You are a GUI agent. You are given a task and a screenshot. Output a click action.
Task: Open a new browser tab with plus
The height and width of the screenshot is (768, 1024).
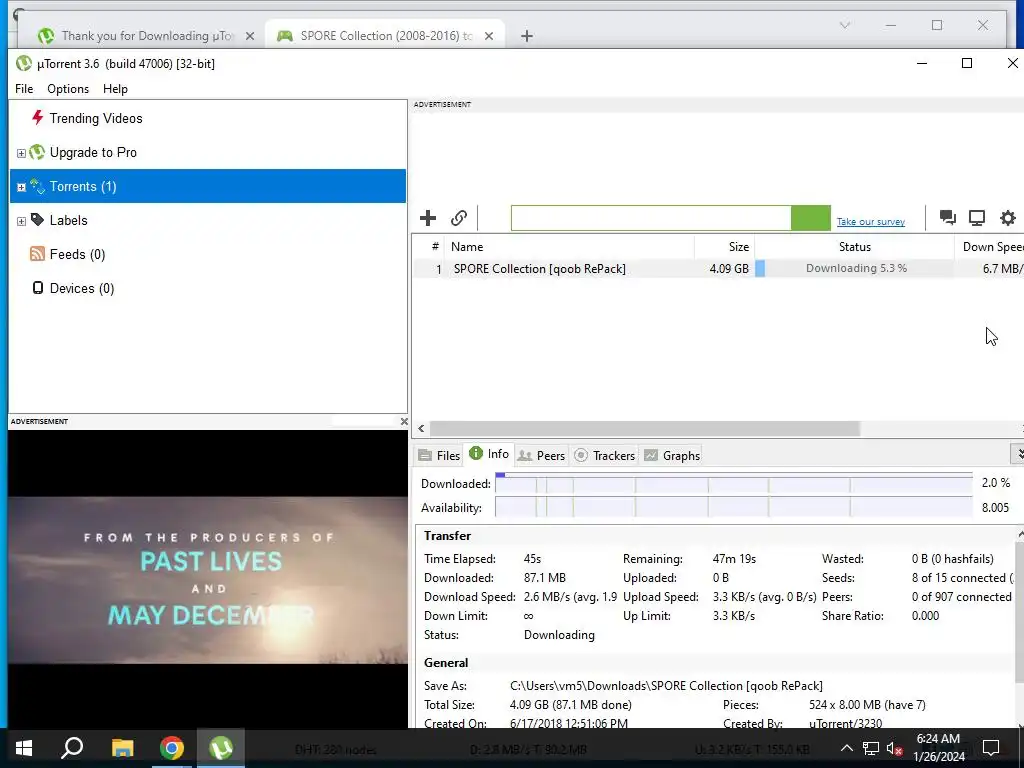pyautogui.click(x=527, y=36)
